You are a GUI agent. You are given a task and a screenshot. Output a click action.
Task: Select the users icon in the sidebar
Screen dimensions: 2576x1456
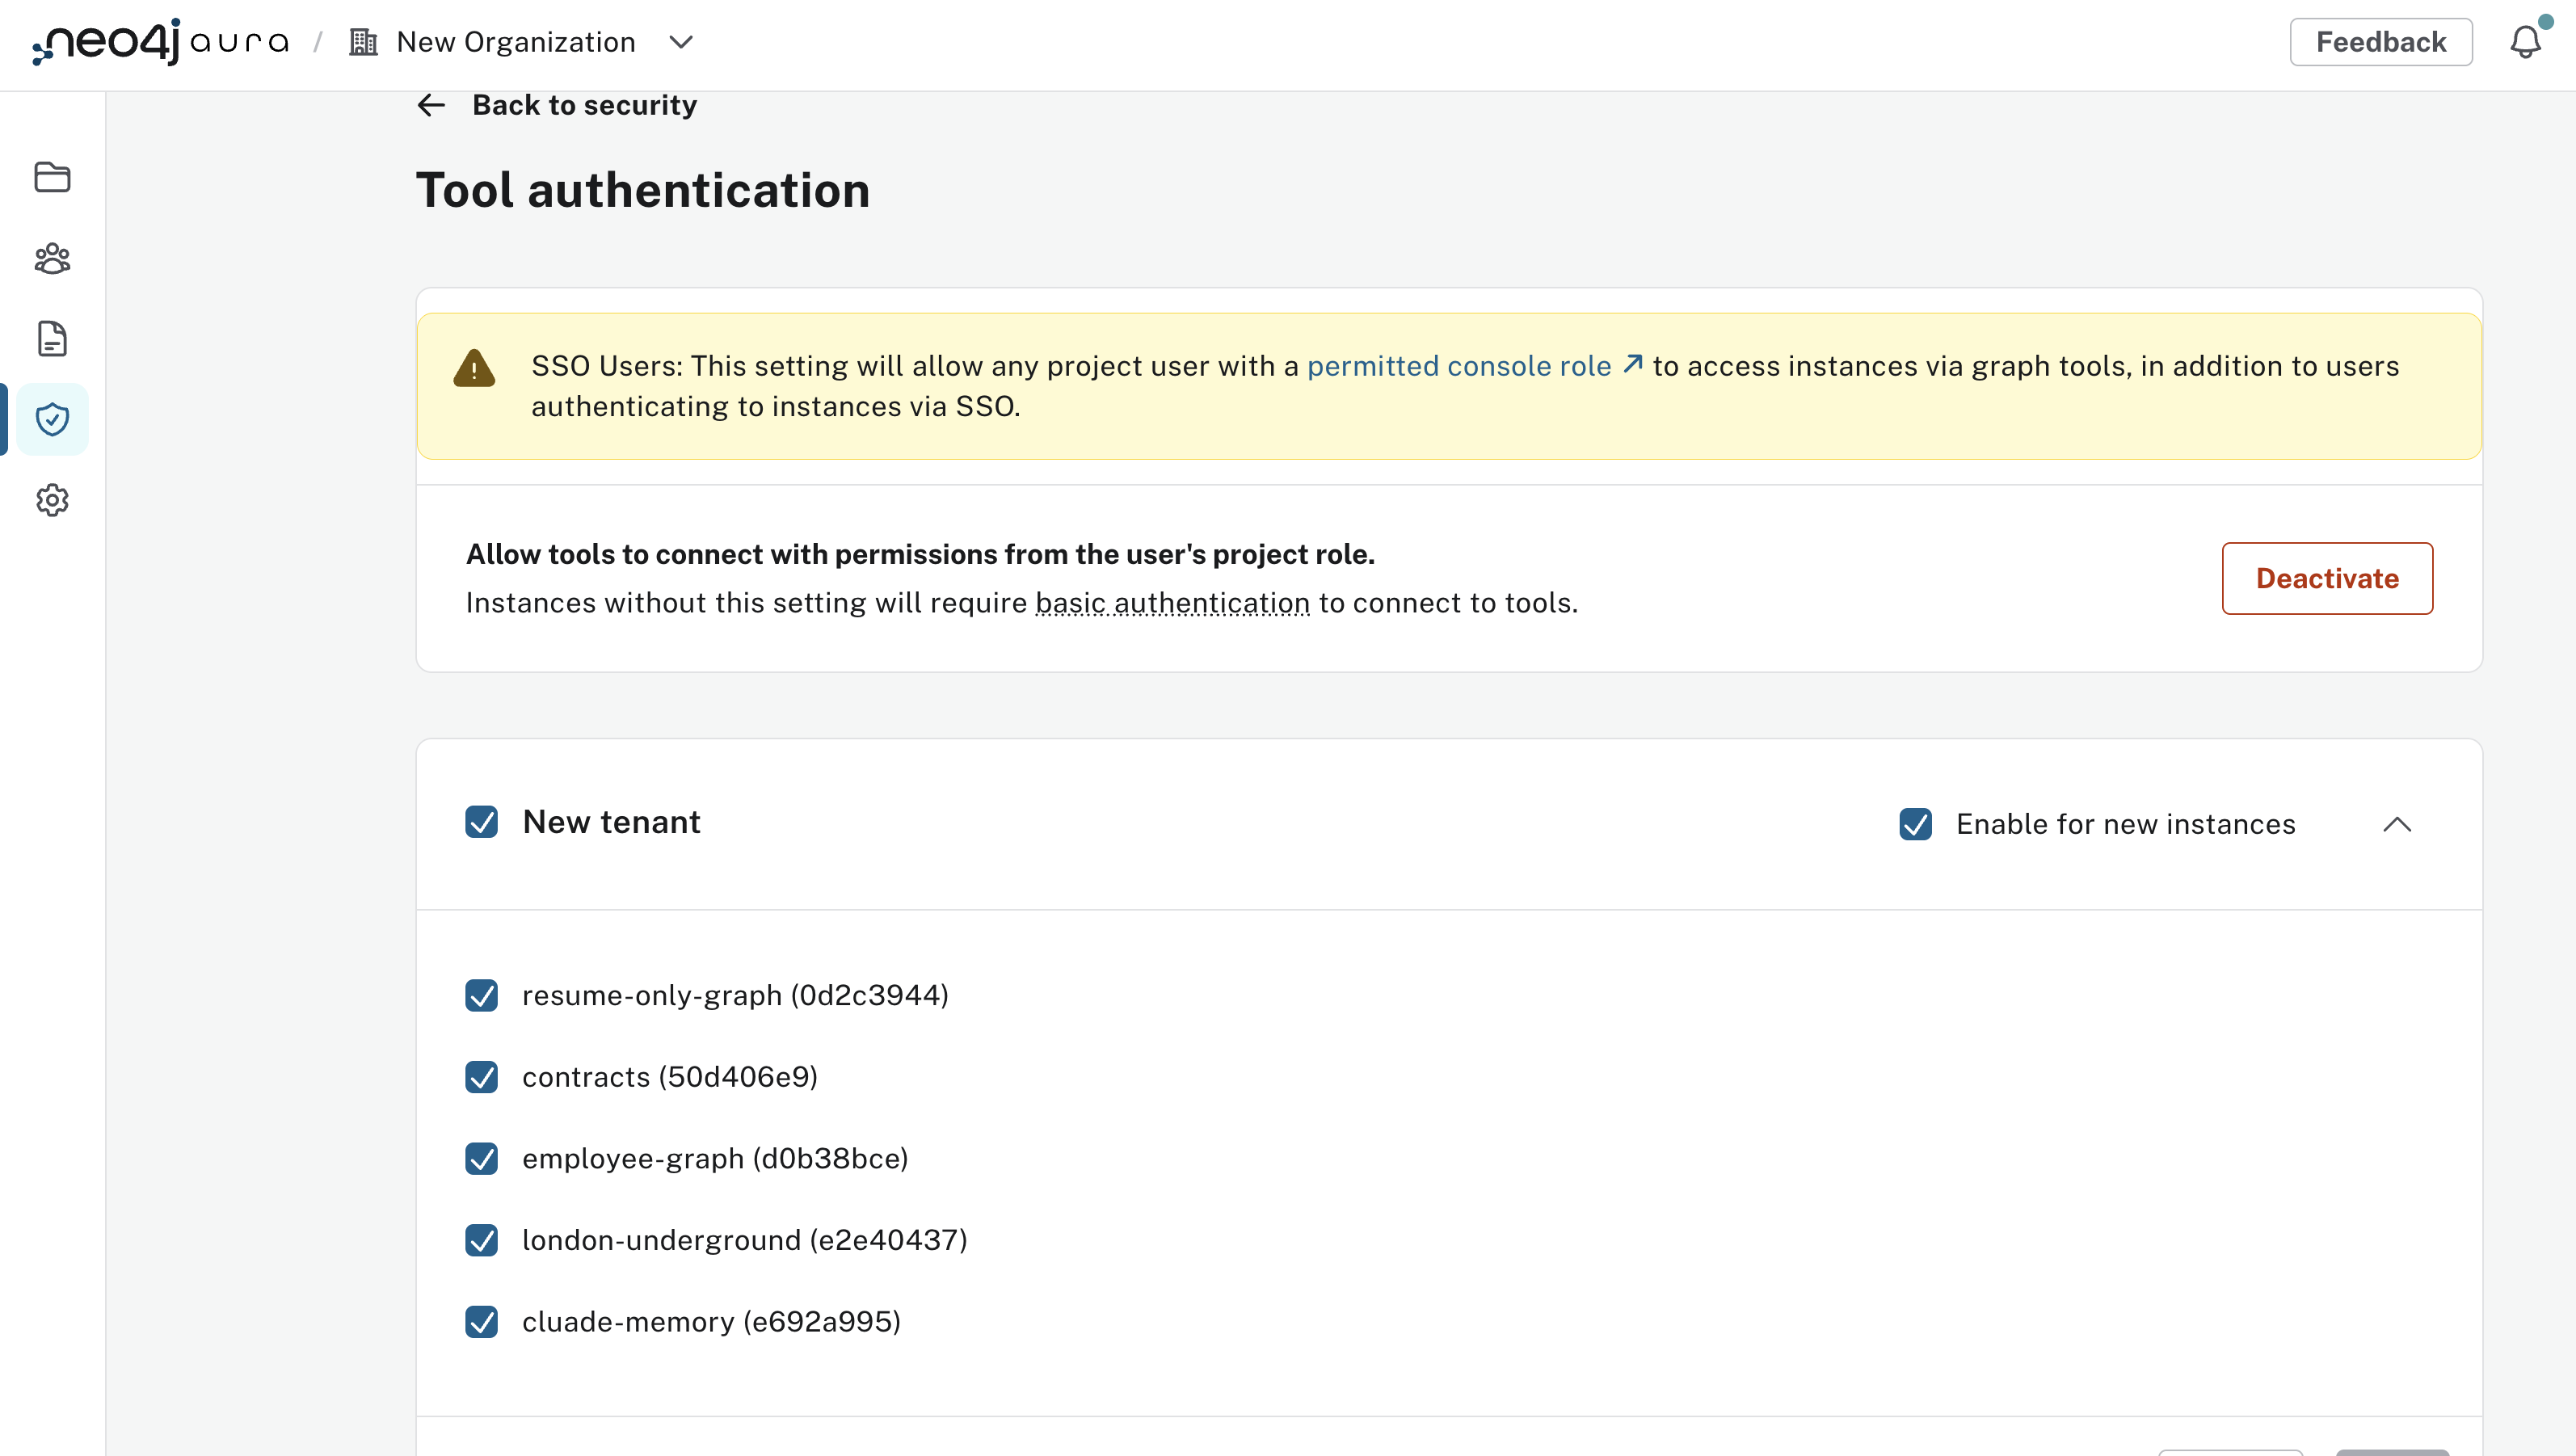coord(51,259)
